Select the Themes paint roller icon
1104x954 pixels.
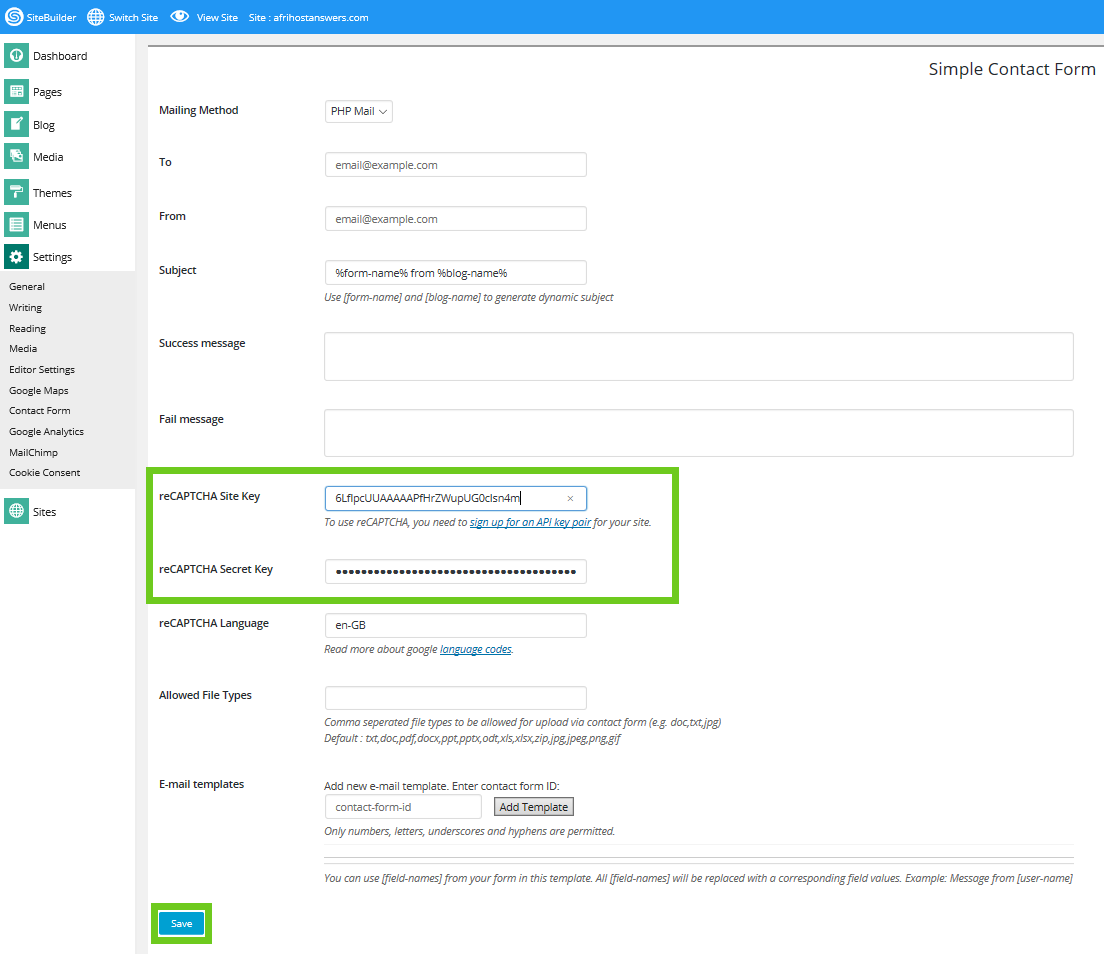pyautogui.click(x=16, y=192)
